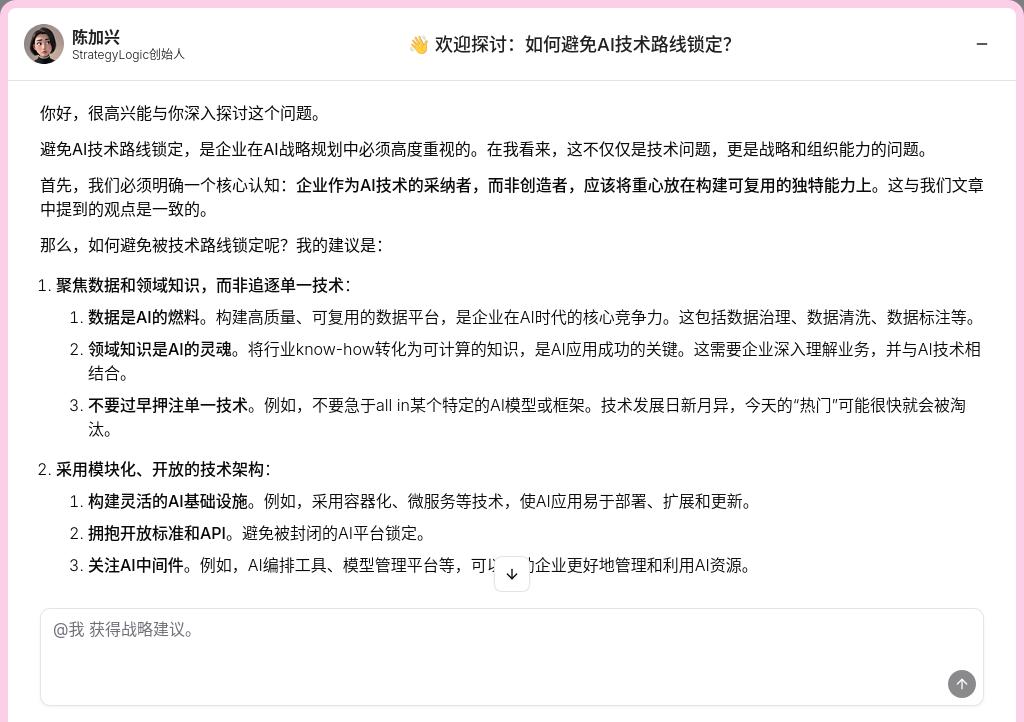Screen dimensions: 1024x722
Task: Click the bold text '数据是AI的燃料'
Action: click(x=144, y=318)
